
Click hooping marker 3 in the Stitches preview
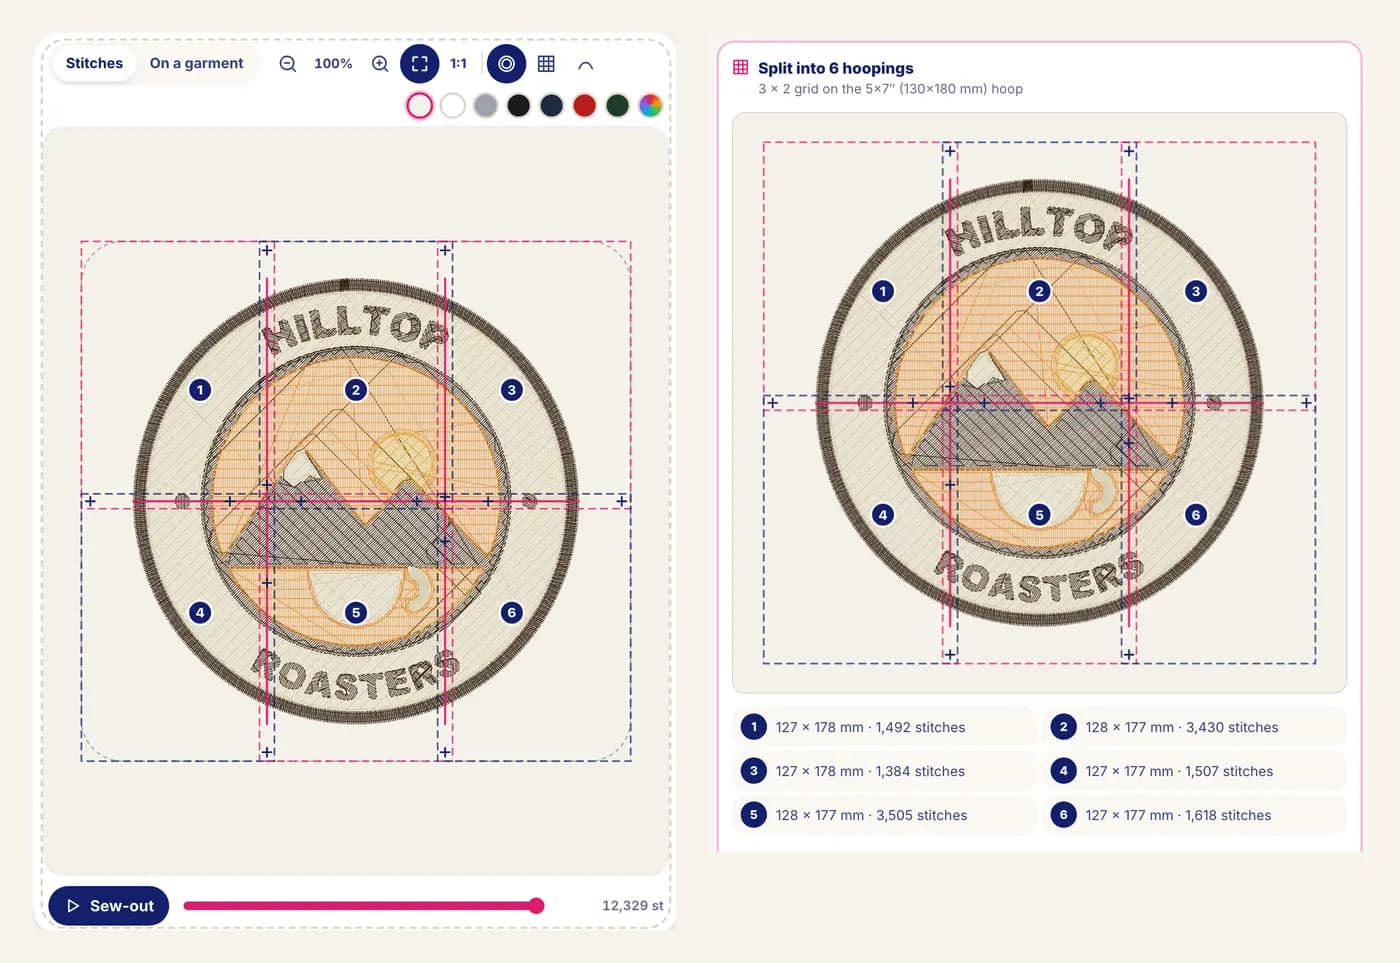(512, 390)
